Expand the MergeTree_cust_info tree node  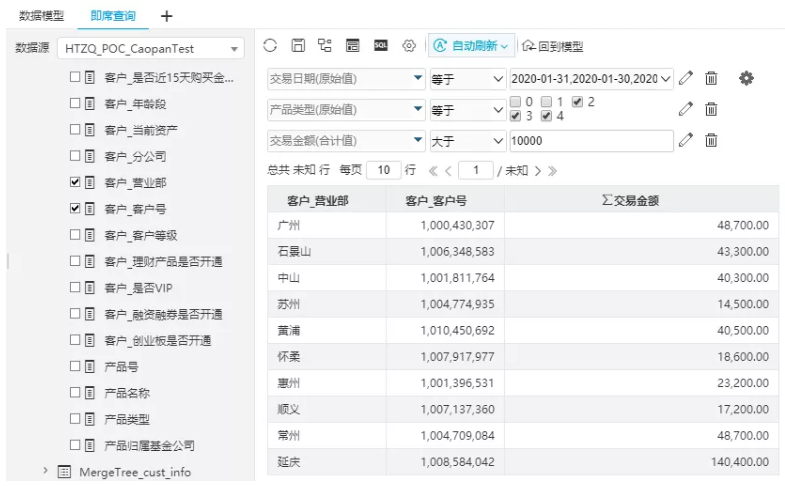point(46,470)
